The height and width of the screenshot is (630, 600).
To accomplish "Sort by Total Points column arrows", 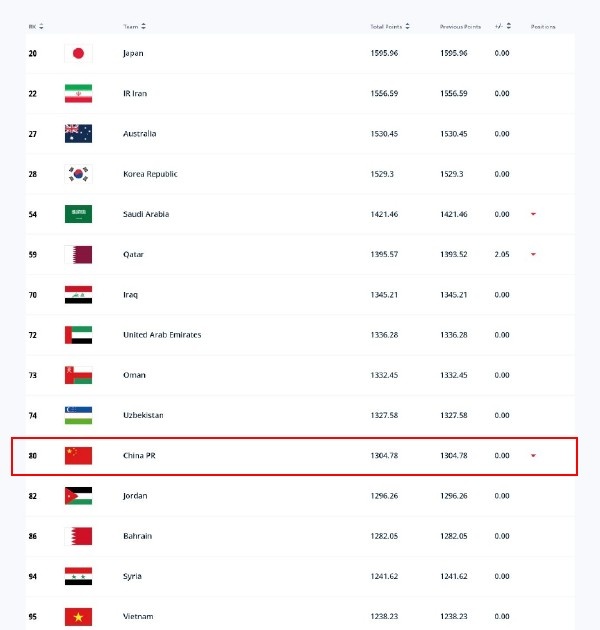I will (408, 27).
